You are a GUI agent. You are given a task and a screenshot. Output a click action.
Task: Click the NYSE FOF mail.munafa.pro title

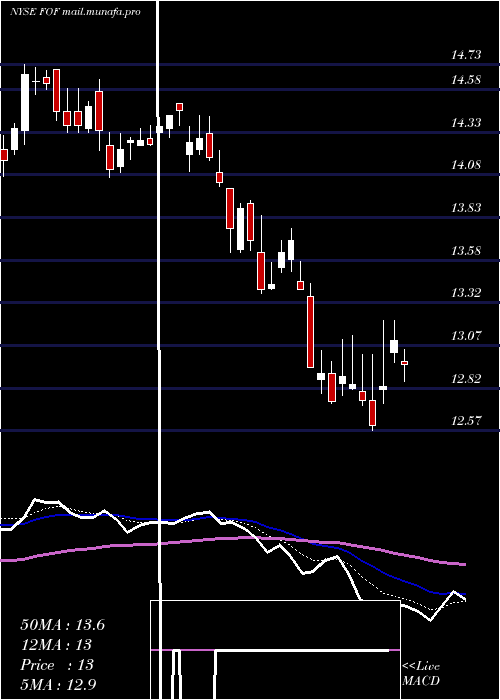click(75, 12)
